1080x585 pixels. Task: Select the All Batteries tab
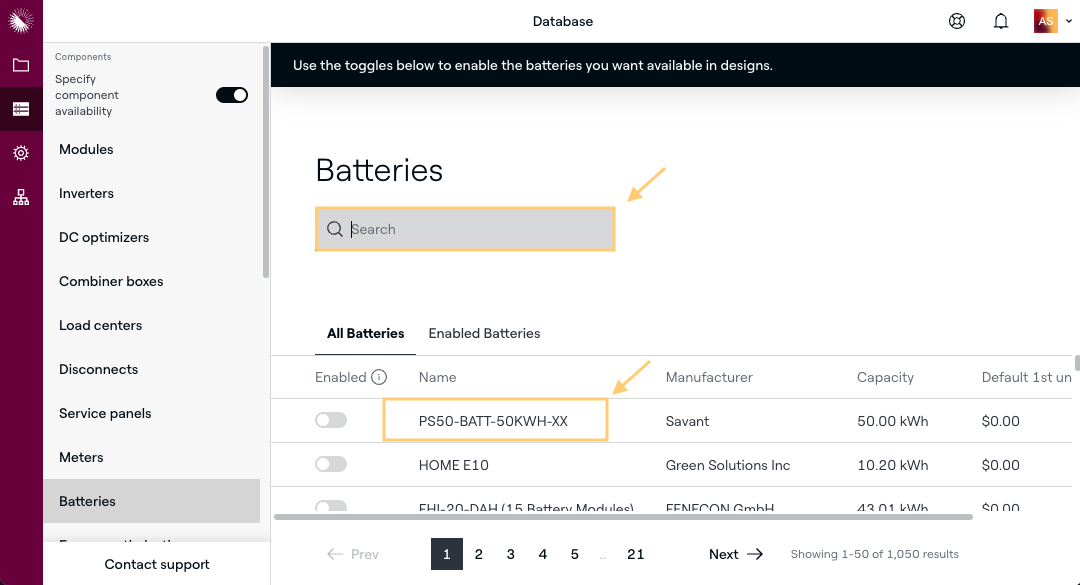(366, 333)
